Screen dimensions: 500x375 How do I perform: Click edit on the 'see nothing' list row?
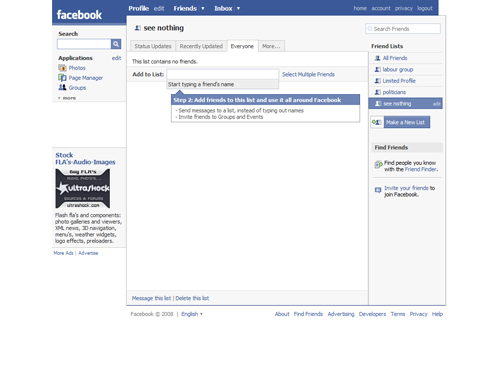tap(437, 104)
